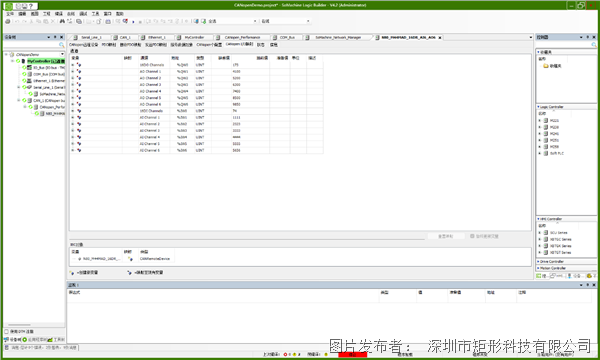Open the first menu in the menu bar
The width and height of the screenshot is (600, 360).
click(x=10, y=14)
